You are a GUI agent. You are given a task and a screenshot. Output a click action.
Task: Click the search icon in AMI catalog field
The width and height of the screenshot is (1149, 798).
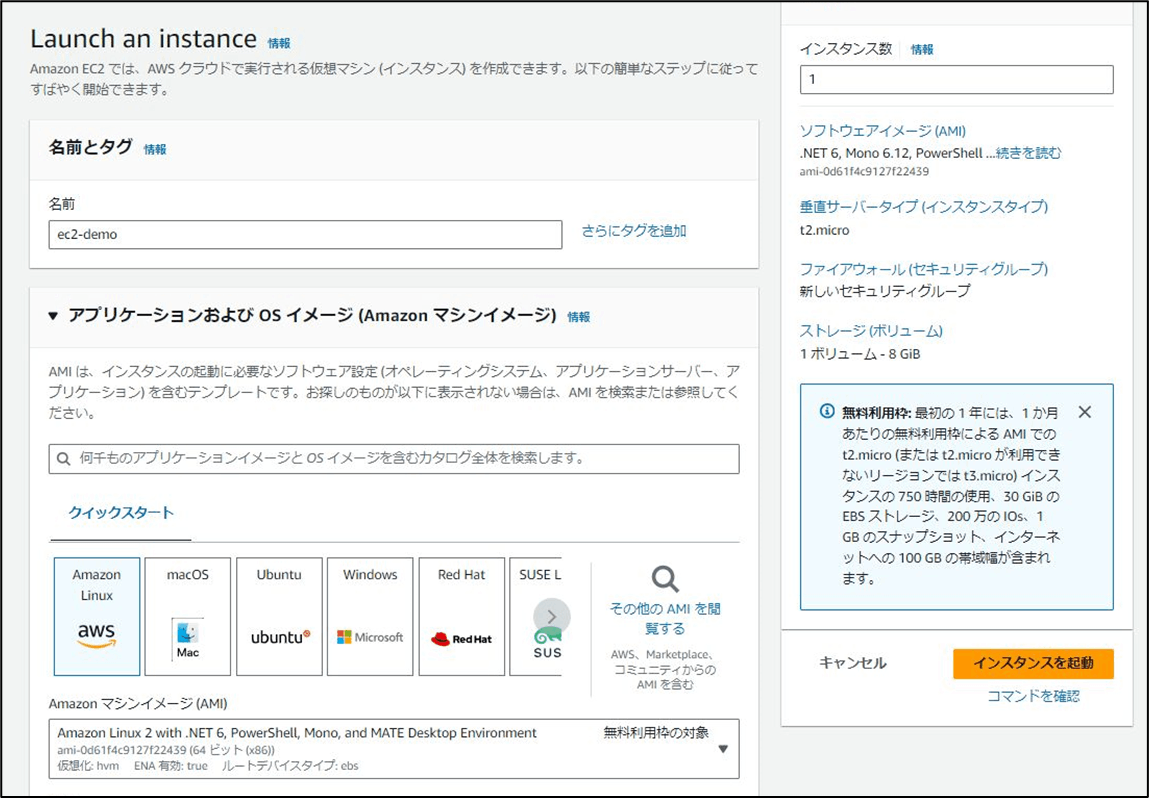click(x=64, y=459)
